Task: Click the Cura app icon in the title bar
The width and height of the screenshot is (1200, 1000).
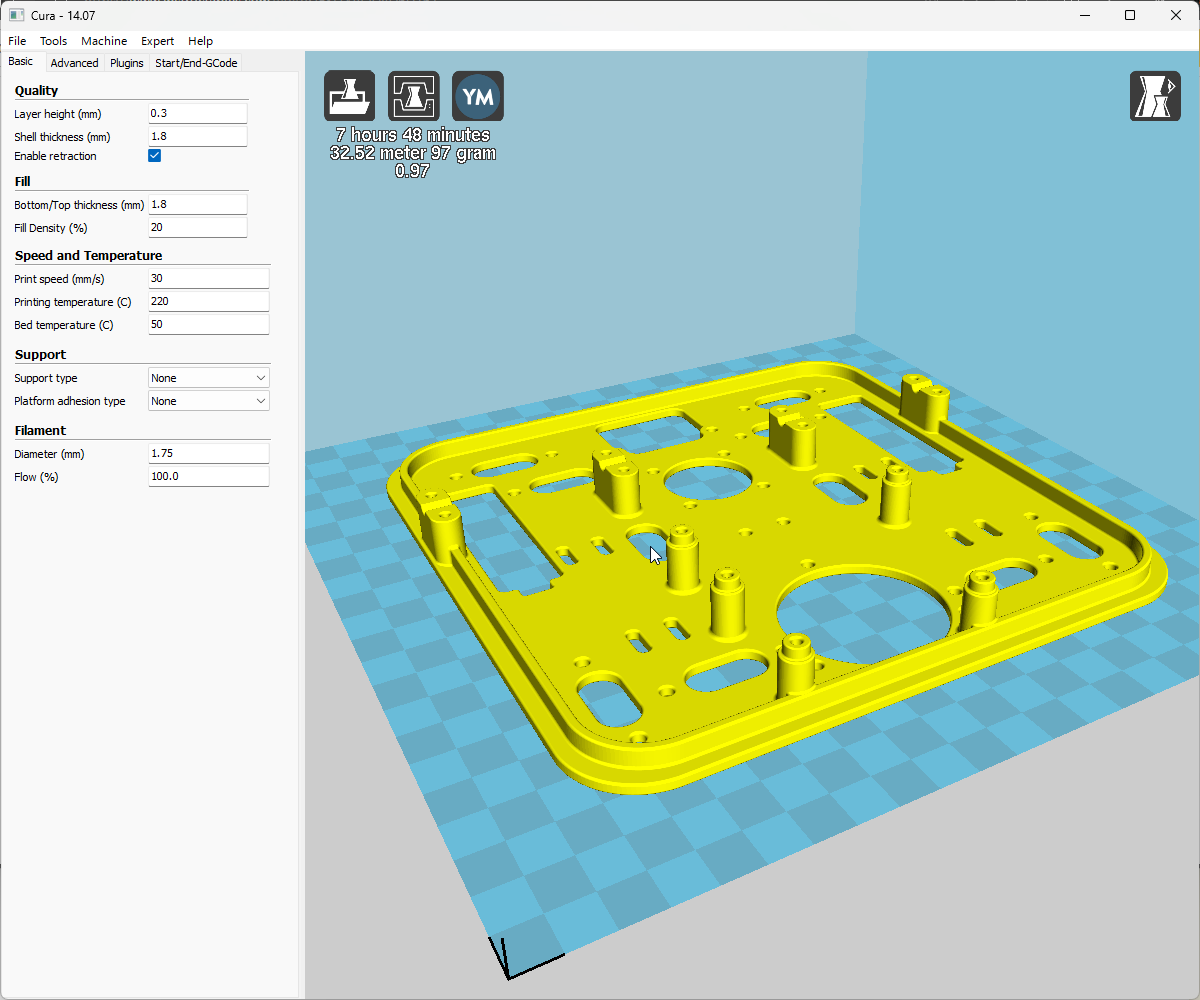Action: 16,15
